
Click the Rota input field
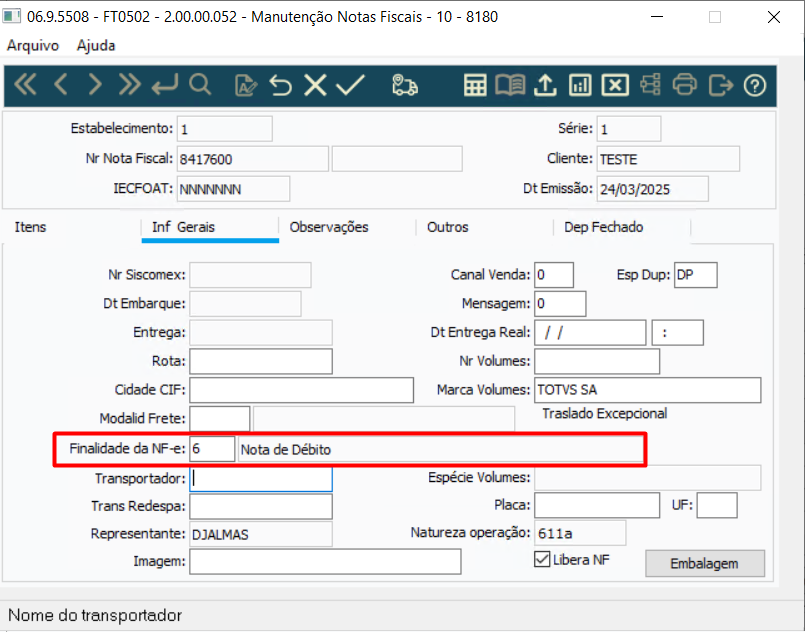[x=261, y=361]
